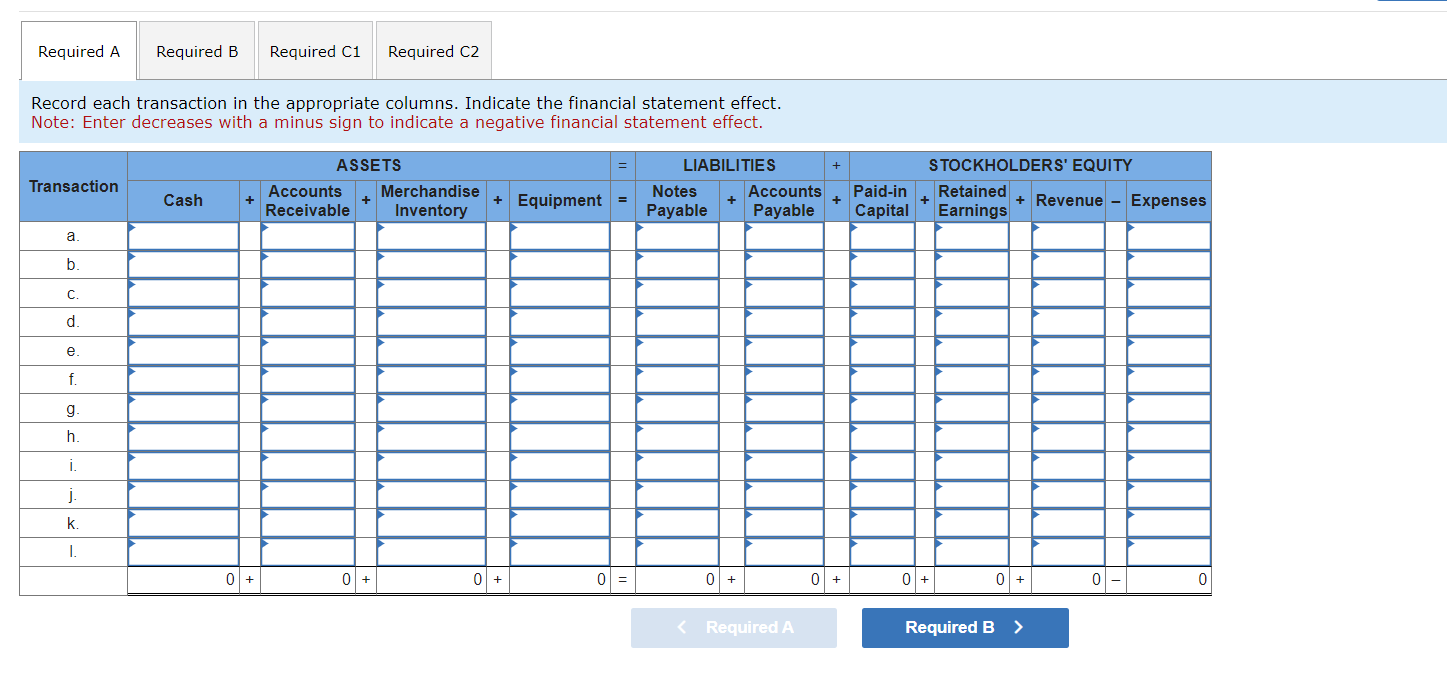This screenshot has width=1447, height=678.
Task: Click the Cash cell for transaction a
Action: pyautogui.click(x=183, y=236)
